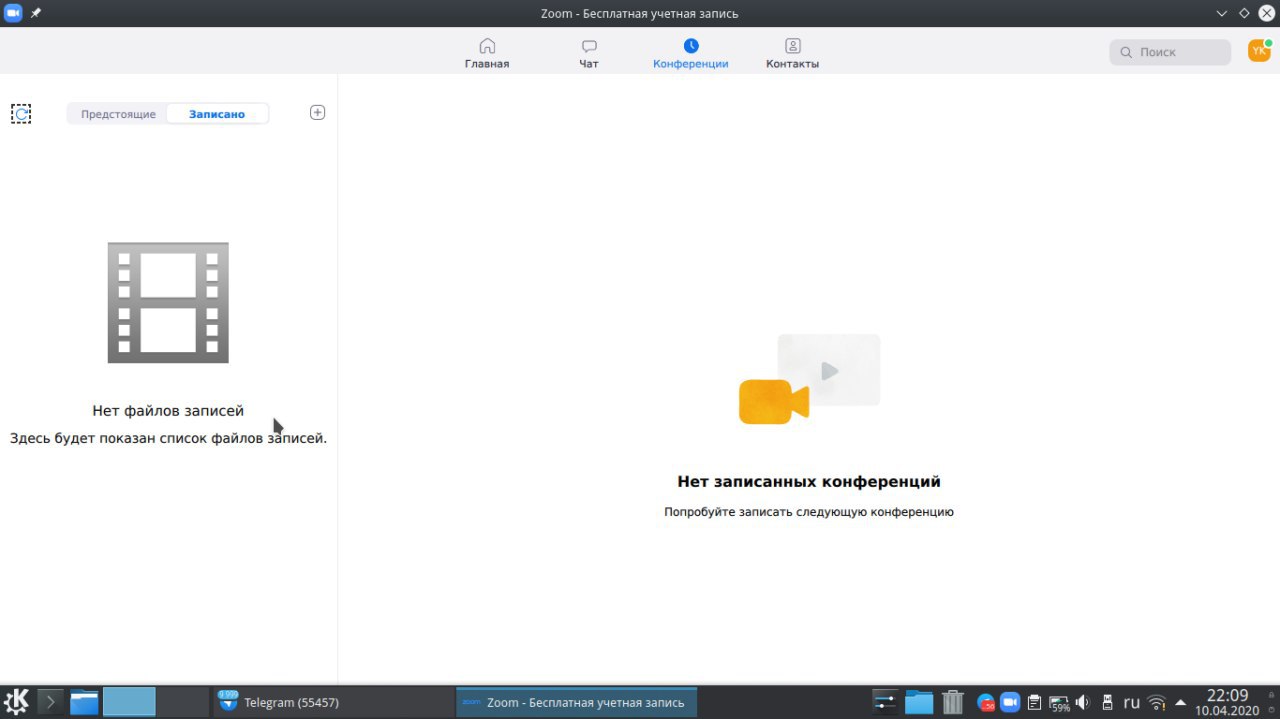1280x719 pixels.
Task: Click the lock screen icon in panel
Action: point(1271,694)
